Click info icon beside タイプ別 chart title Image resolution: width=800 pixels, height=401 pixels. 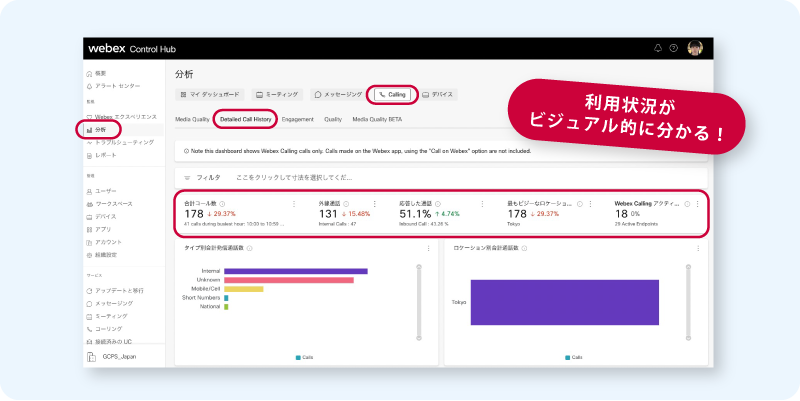(249, 248)
